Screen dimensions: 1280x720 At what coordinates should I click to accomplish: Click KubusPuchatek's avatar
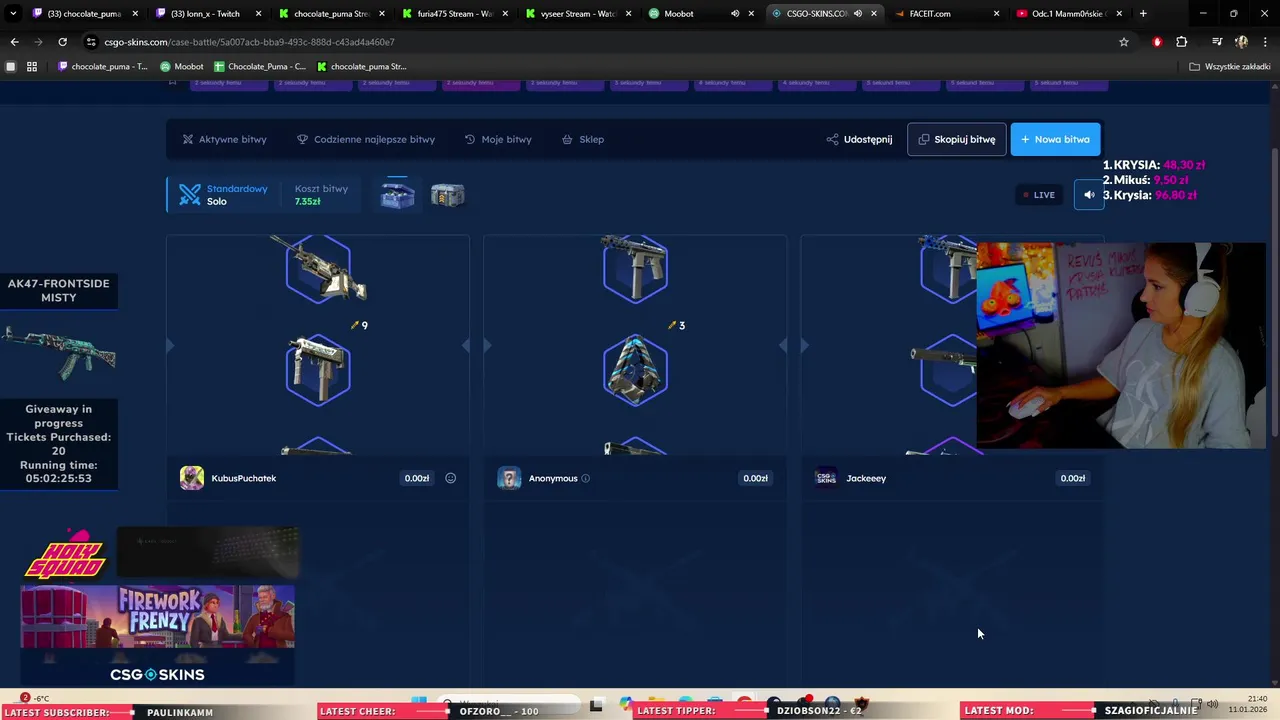(192, 478)
